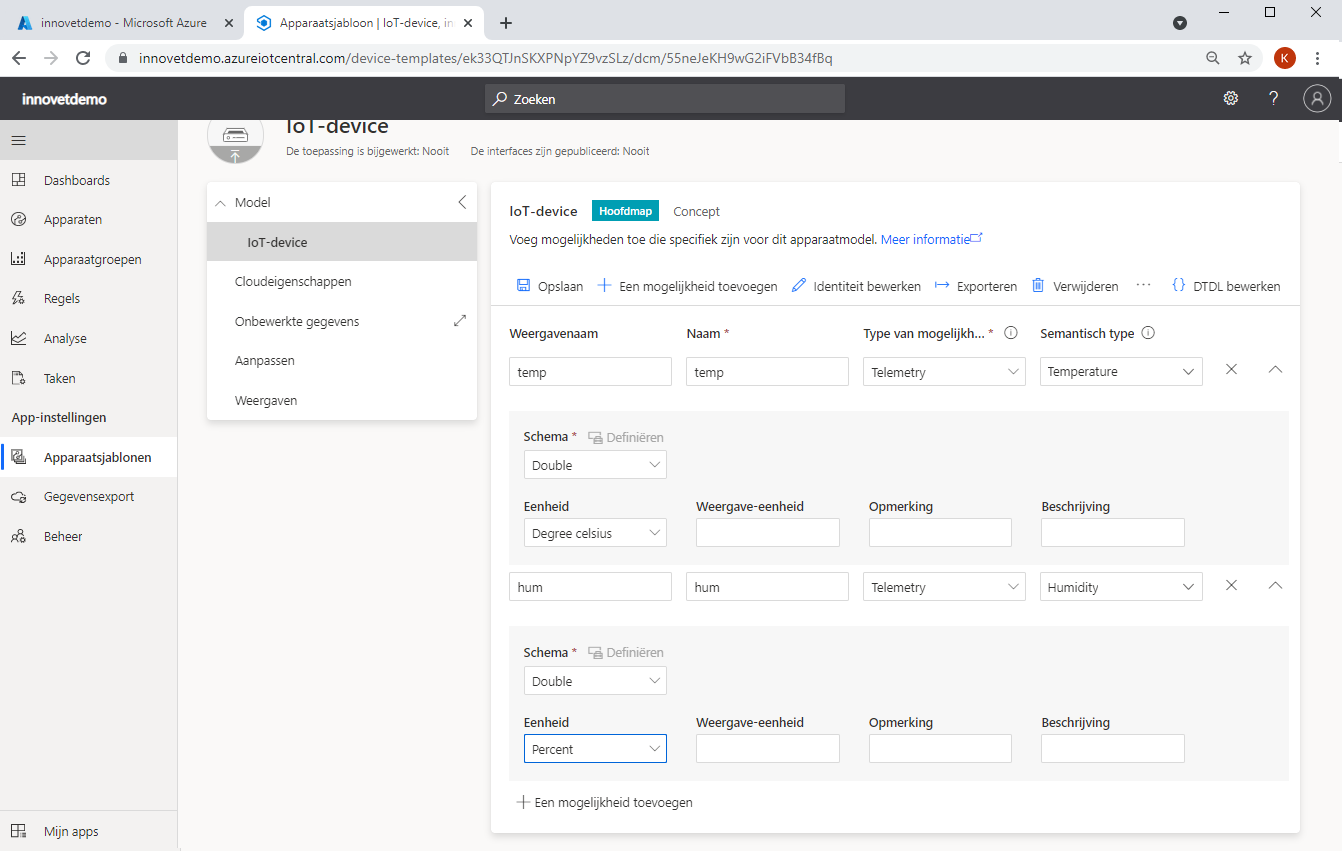Click the Apparaatgroepen sidebar icon
The height and width of the screenshot is (851, 1342).
pyautogui.click(x=18, y=259)
